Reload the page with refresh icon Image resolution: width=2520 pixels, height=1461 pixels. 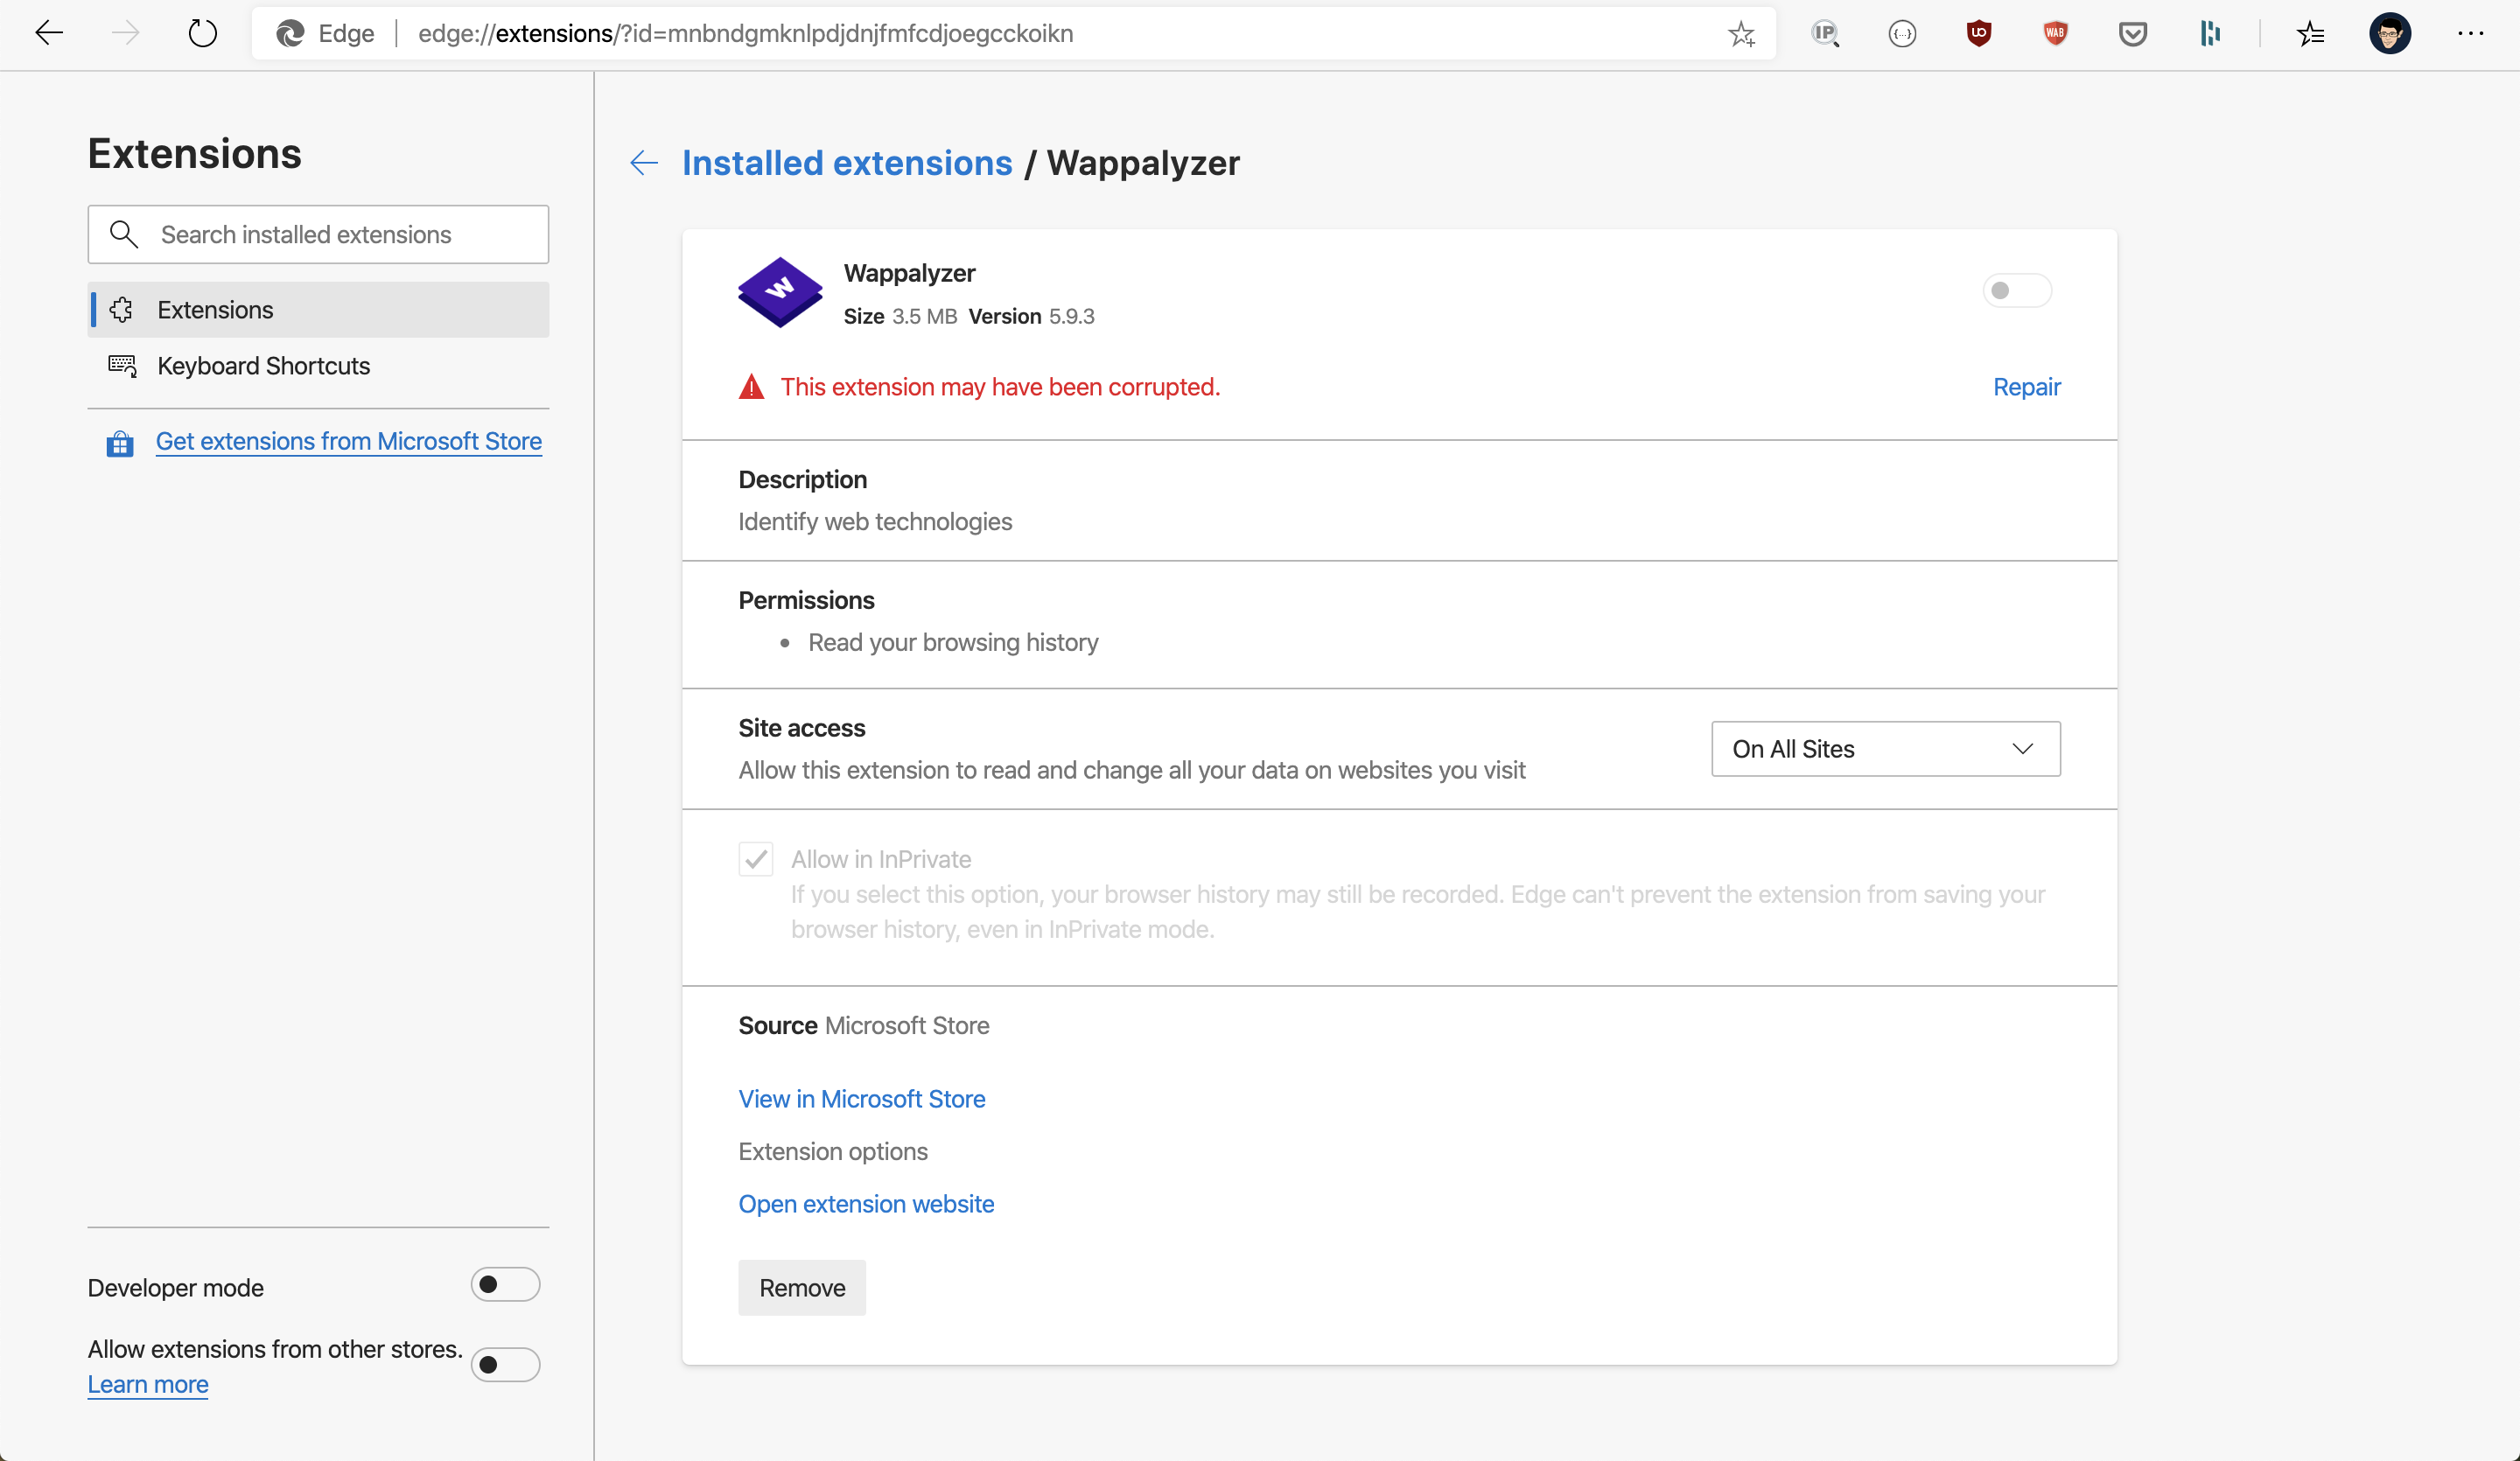(203, 33)
